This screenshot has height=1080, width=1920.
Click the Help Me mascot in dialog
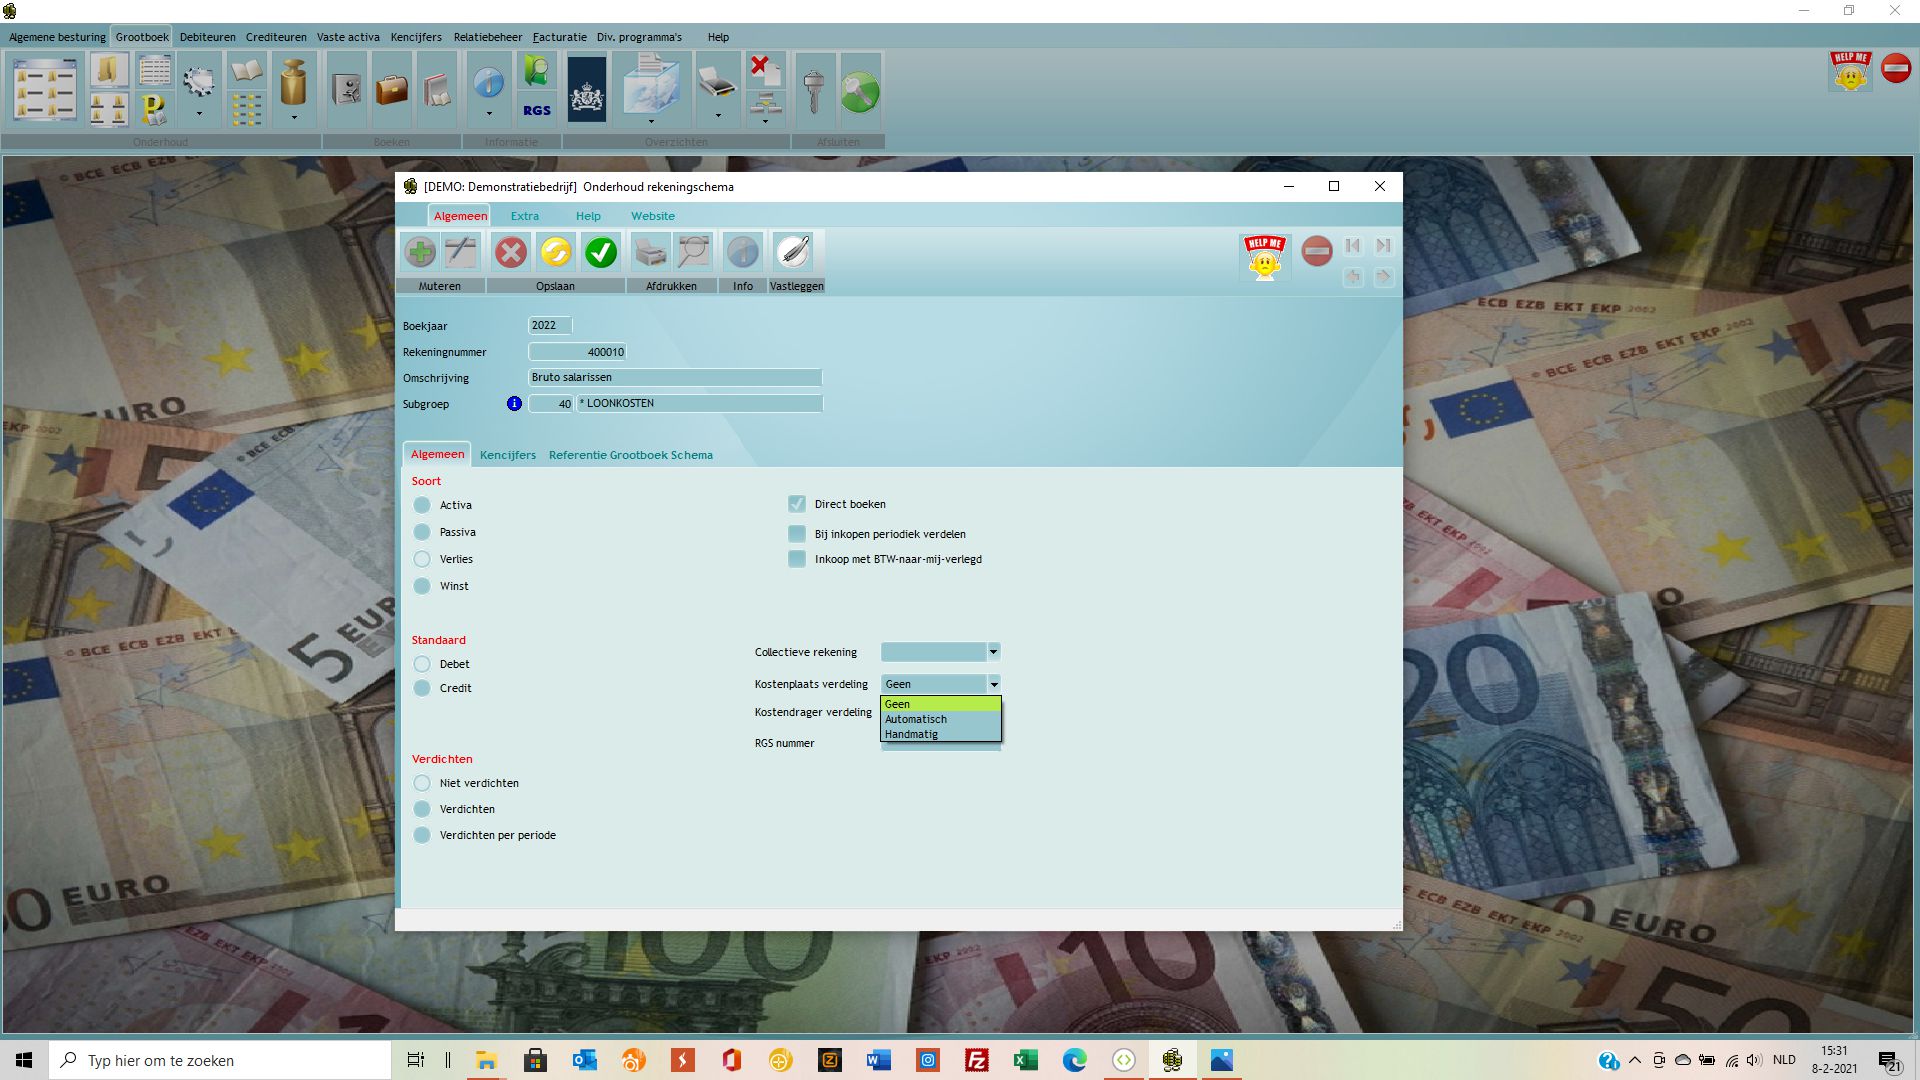pos(1264,258)
